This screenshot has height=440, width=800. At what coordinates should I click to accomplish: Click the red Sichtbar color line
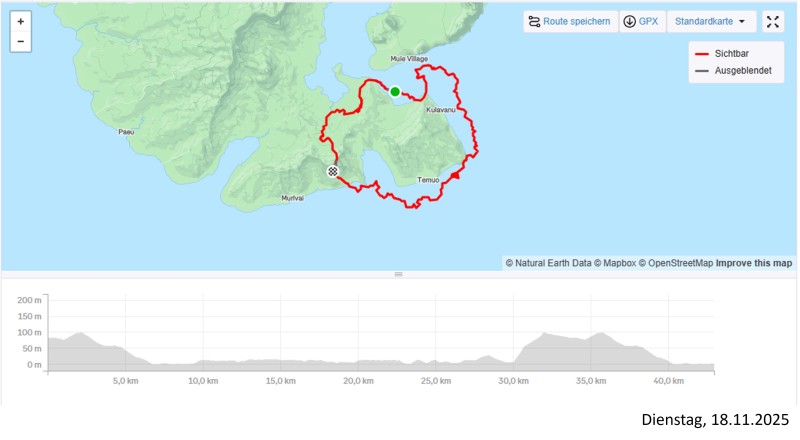click(702, 55)
